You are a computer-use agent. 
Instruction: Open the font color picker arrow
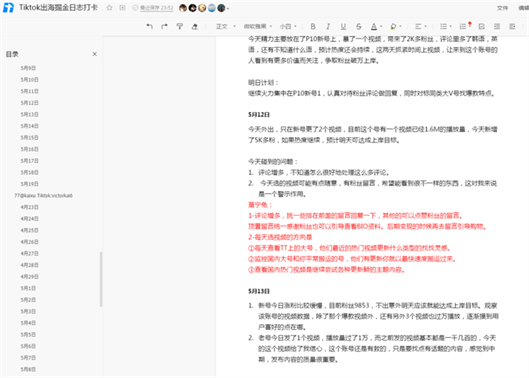[x=381, y=27]
